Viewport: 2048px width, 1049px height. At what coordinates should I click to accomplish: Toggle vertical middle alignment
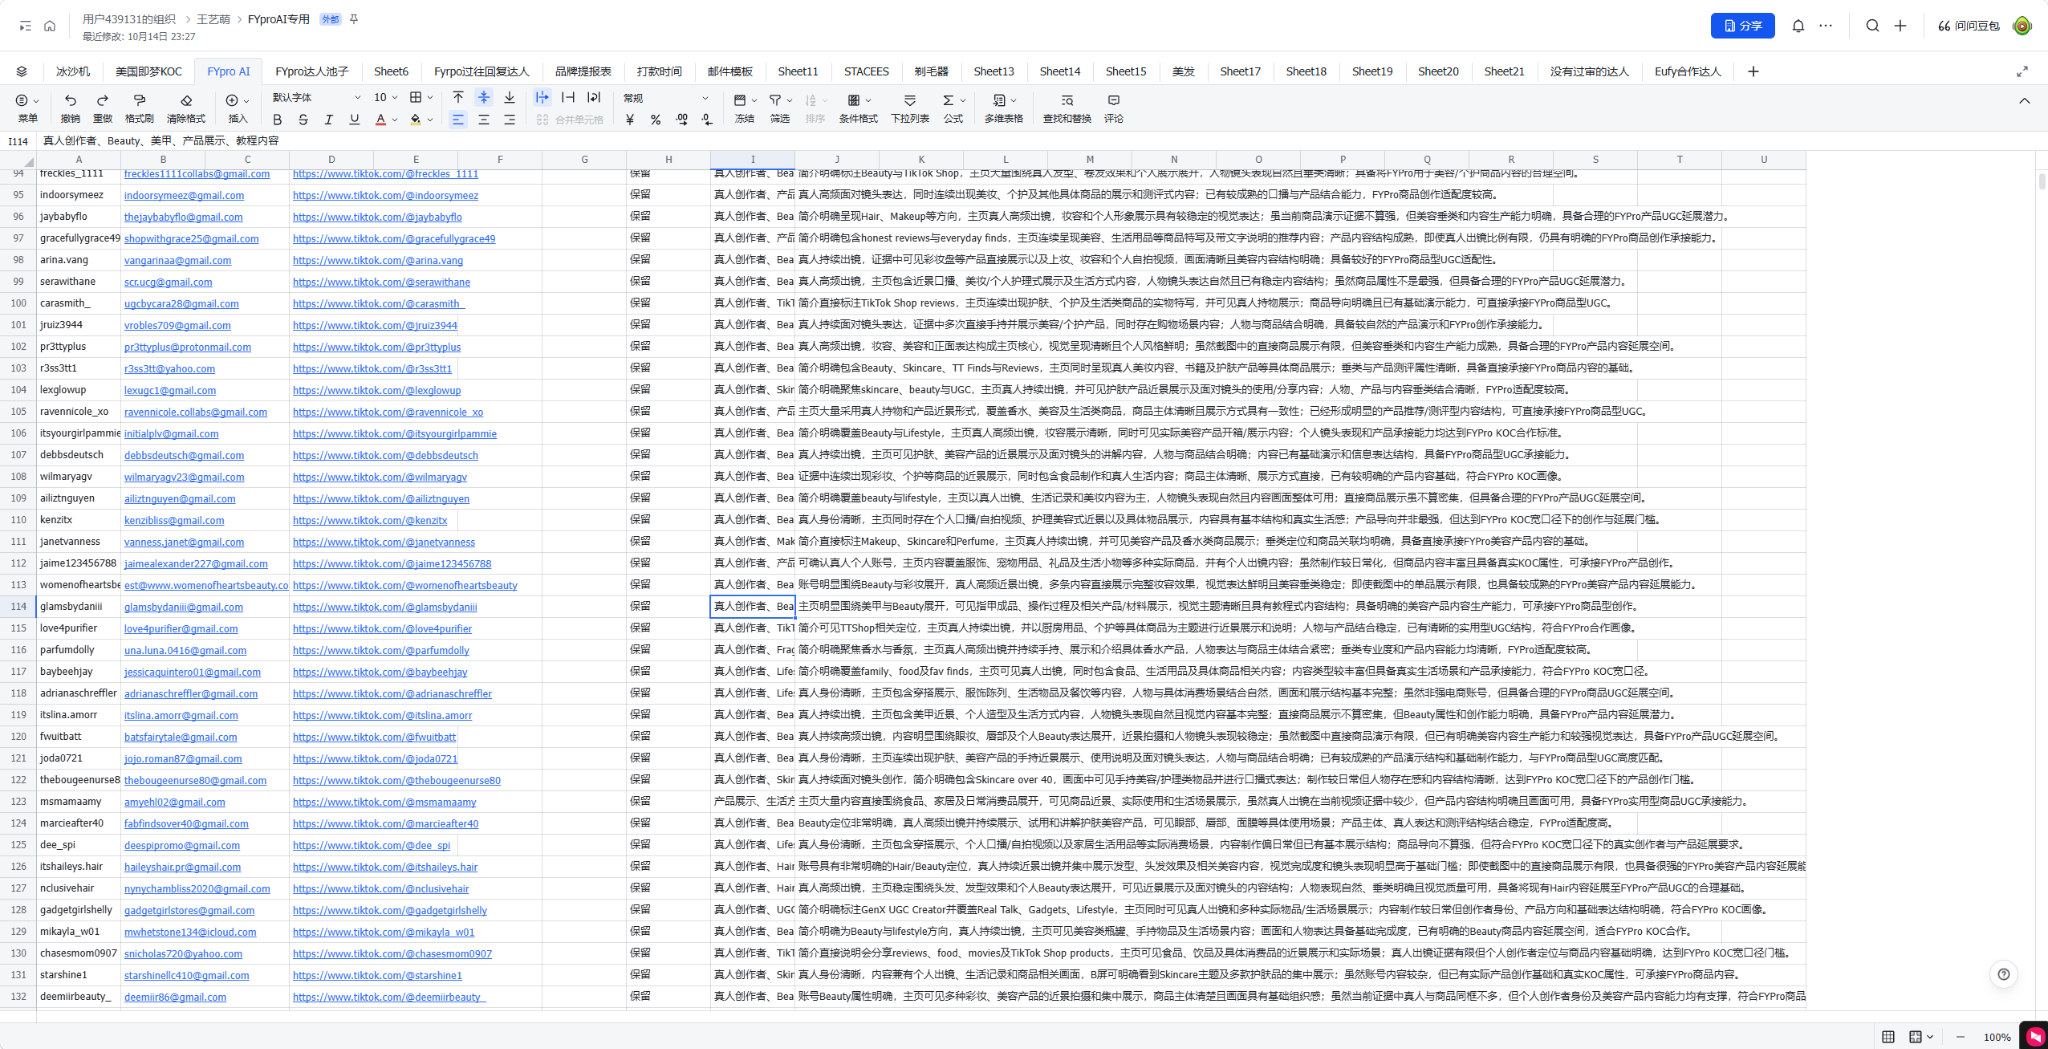tap(484, 97)
